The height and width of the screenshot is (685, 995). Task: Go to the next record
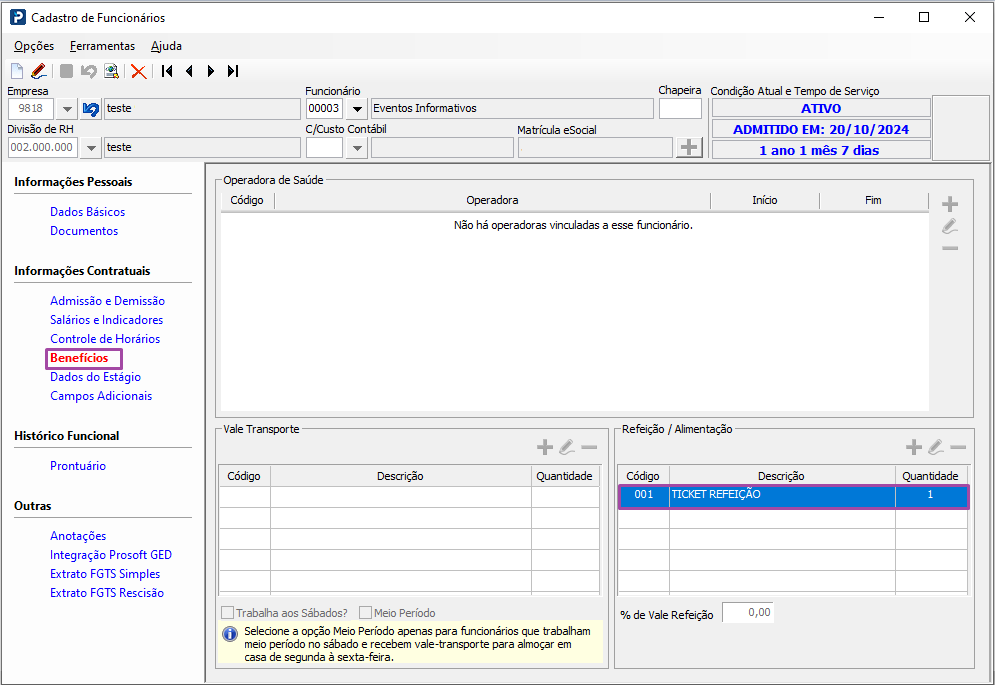click(x=211, y=71)
